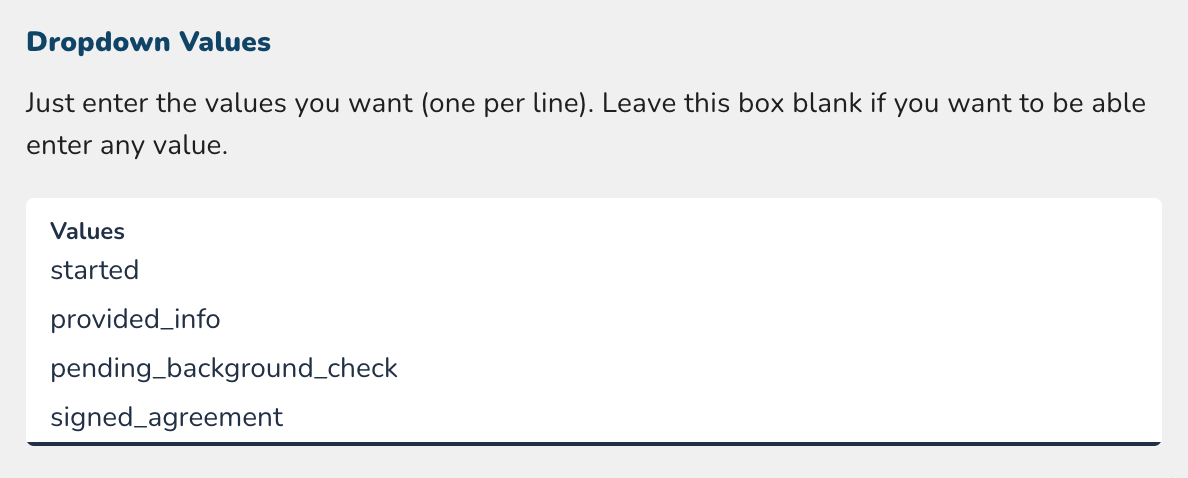Click the 'pending_background_check' value line

[224, 368]
